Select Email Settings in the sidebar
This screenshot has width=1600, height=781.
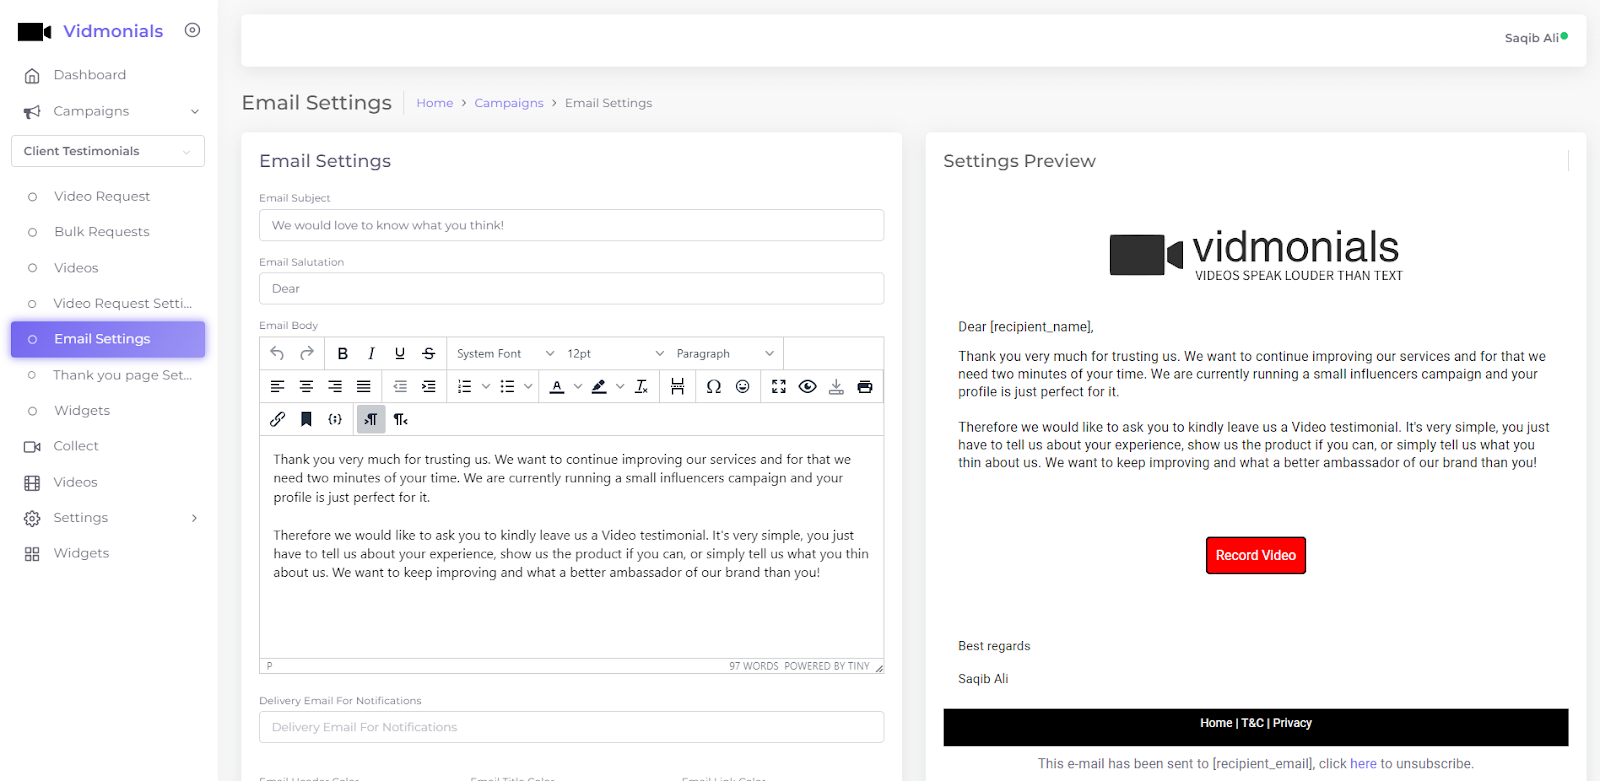pos(108,339)
